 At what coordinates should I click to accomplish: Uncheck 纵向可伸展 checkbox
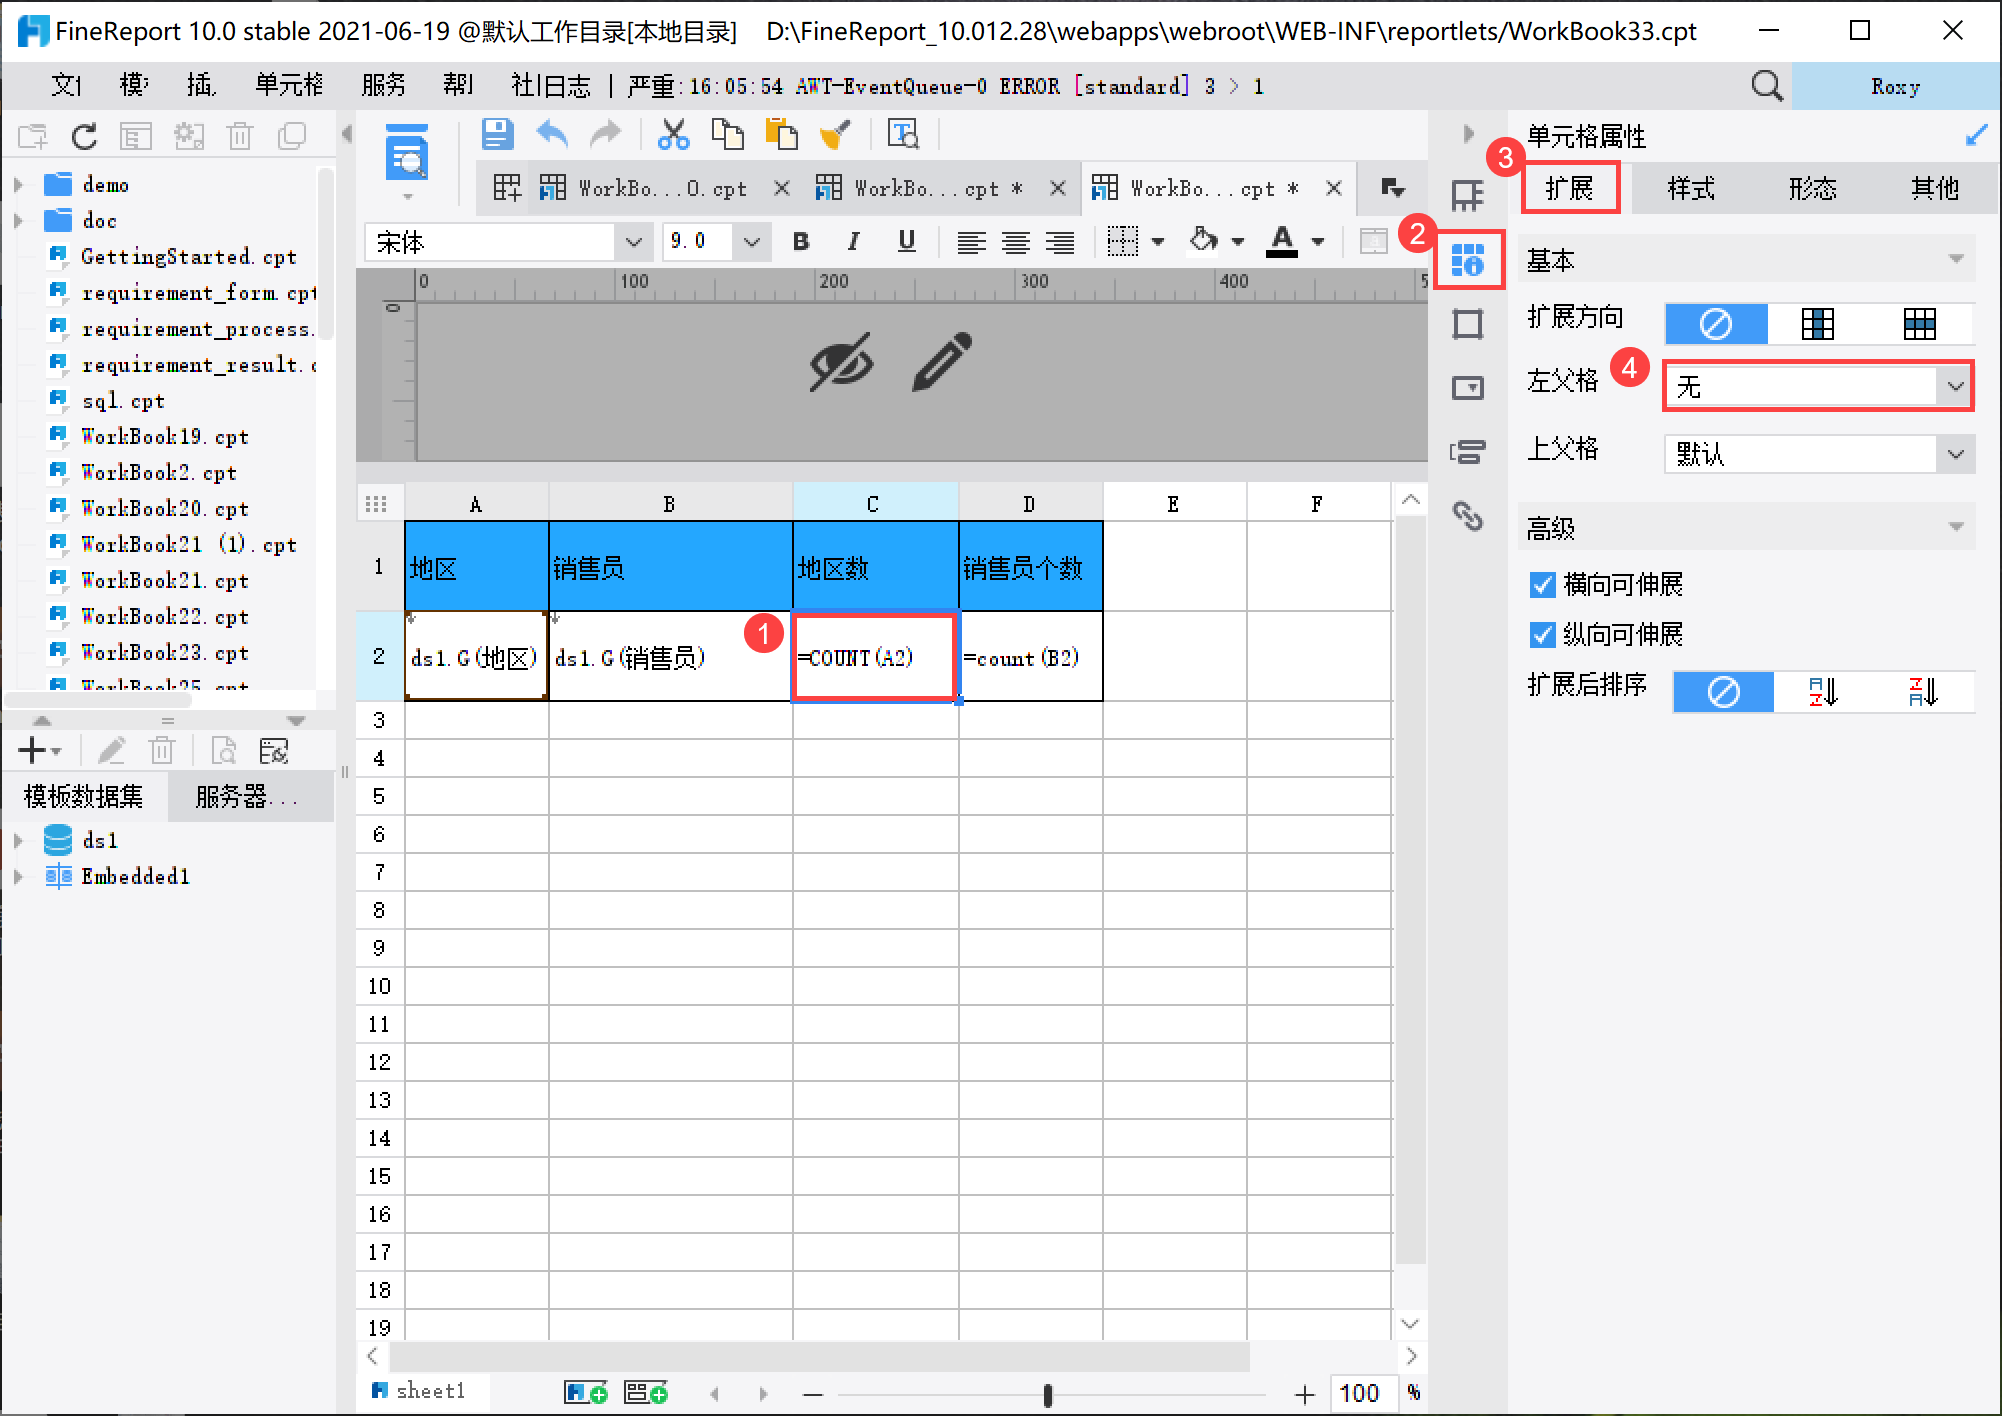pyautogui.click(x=1543, y=635)
